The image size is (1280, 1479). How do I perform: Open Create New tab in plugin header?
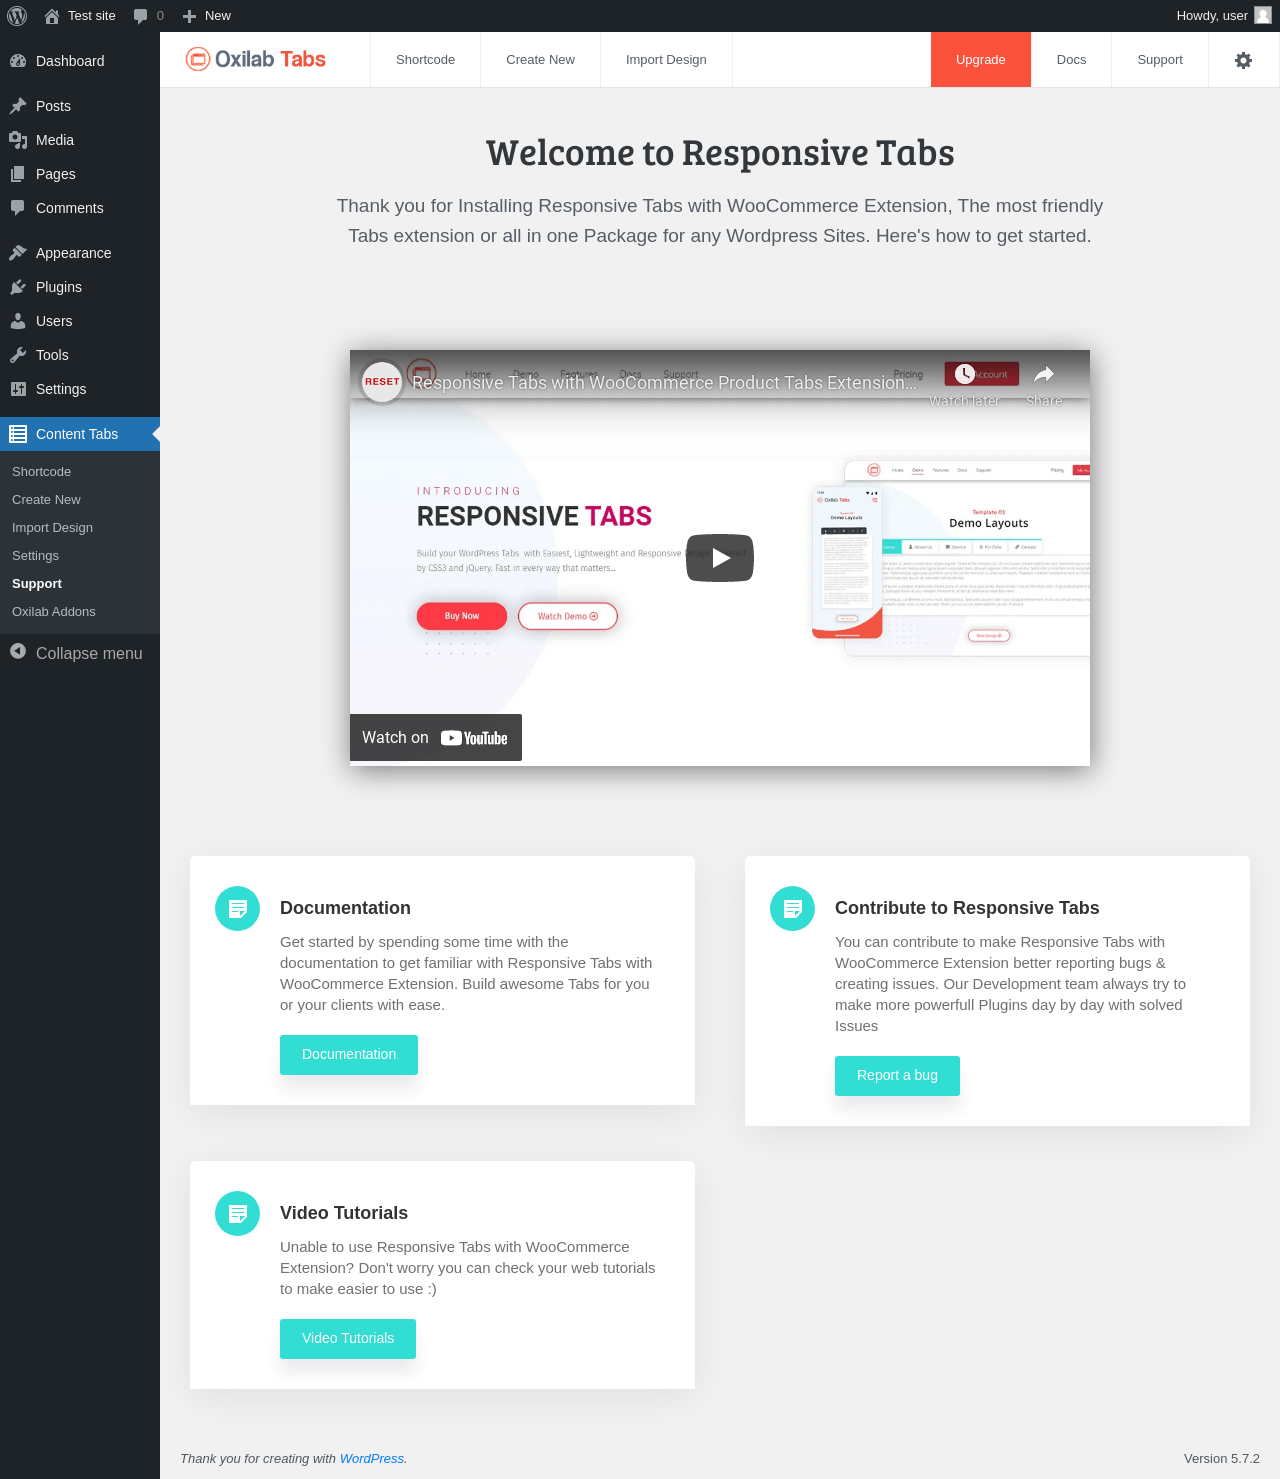(x=540, y=60)
